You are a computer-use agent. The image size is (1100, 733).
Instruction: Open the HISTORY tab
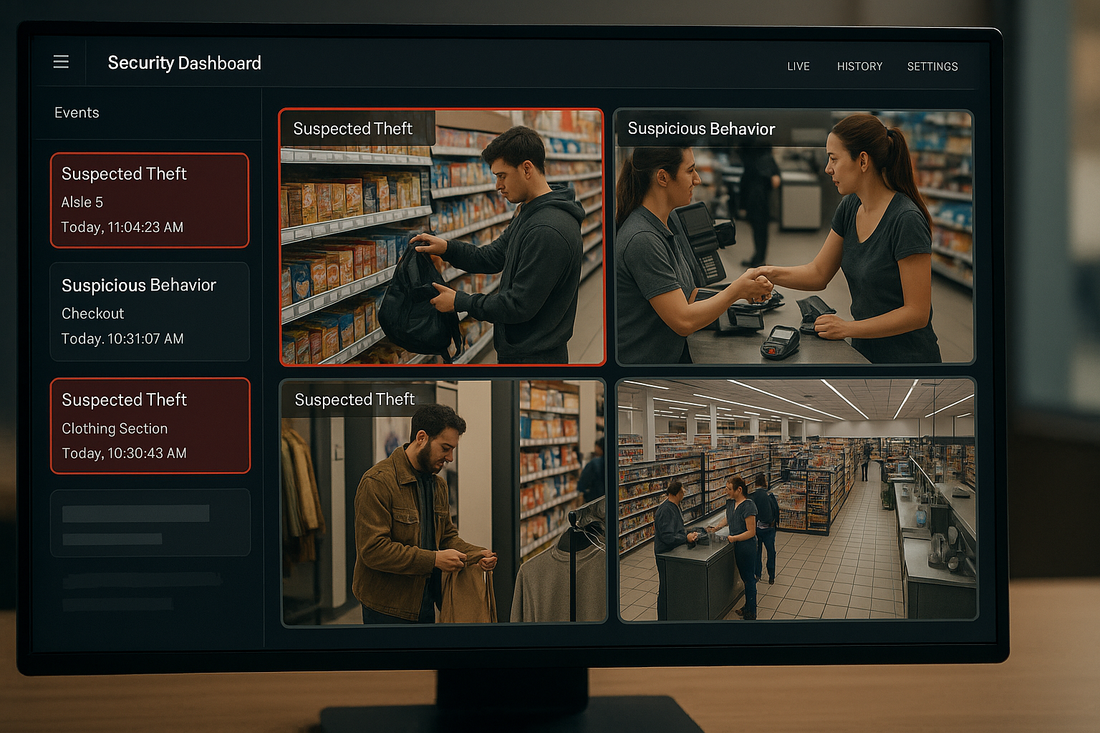pos(859,66)
